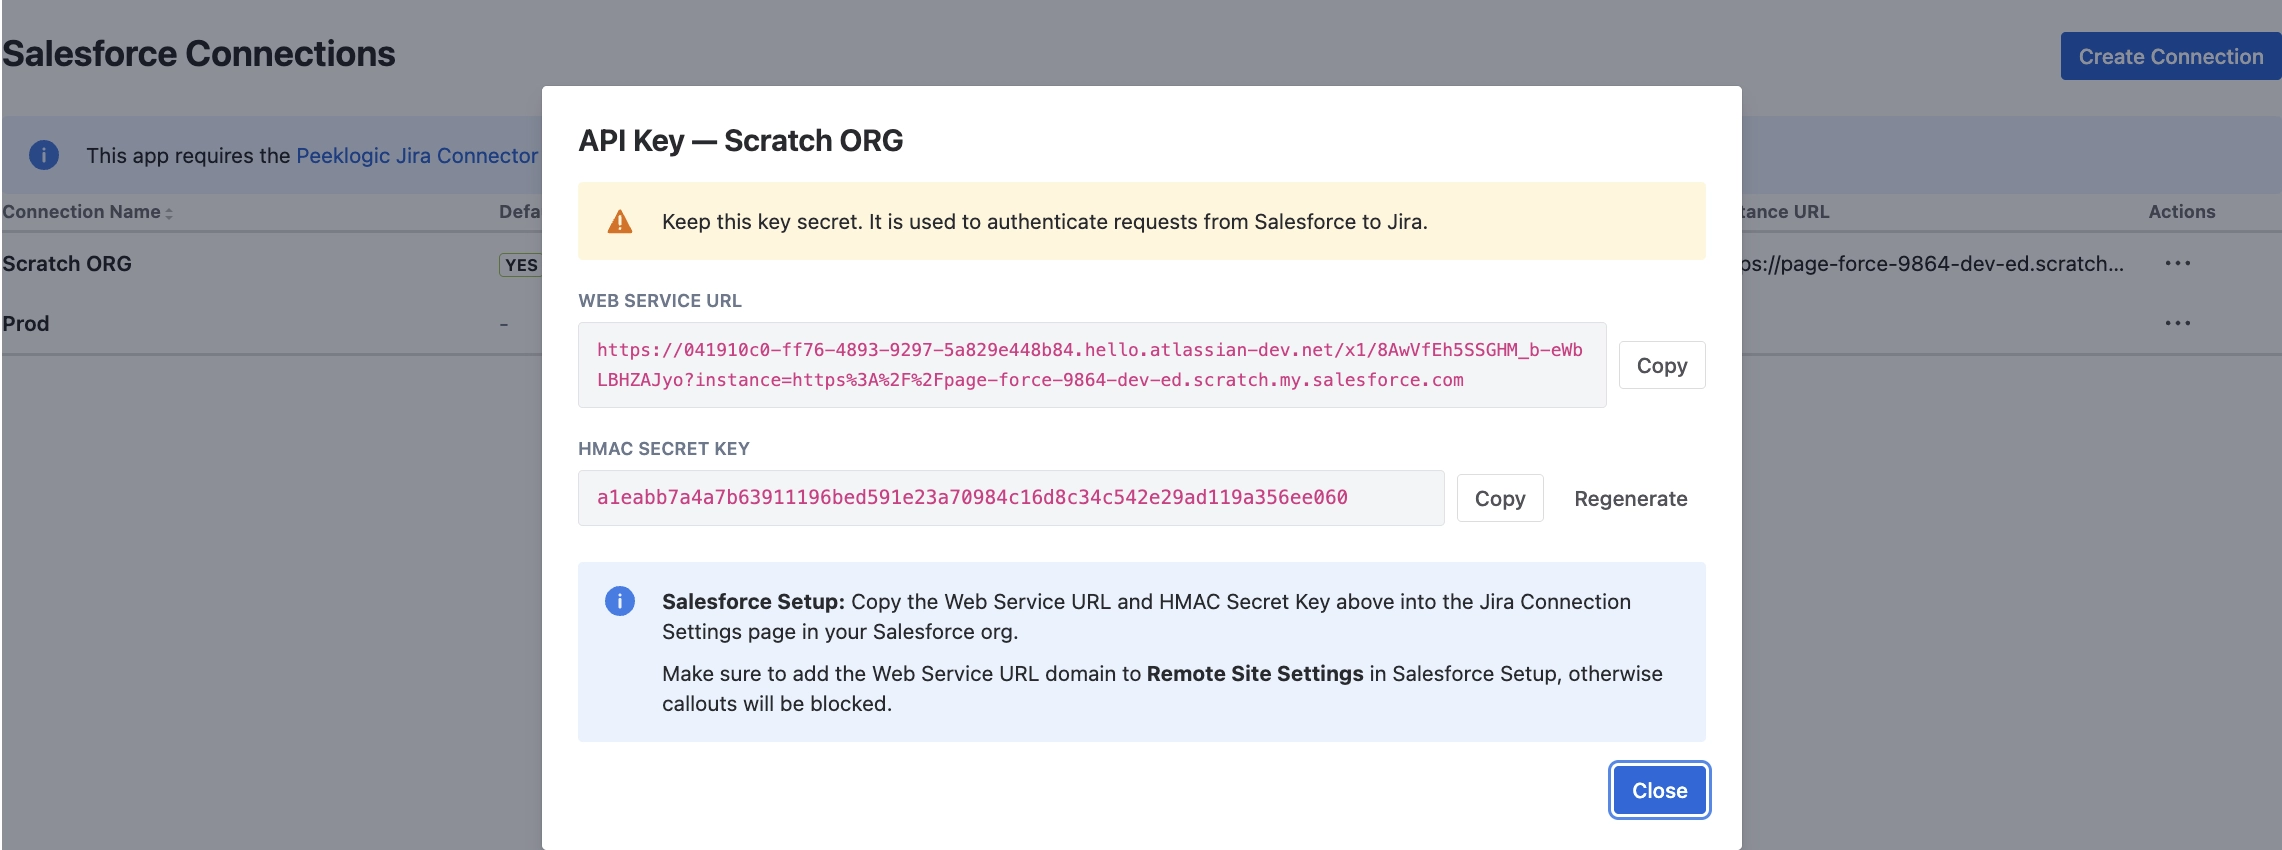Click the 'Salesforce Setup:' bold text
This screenshot has height=850, width=2282.
[x=753, y=602]
